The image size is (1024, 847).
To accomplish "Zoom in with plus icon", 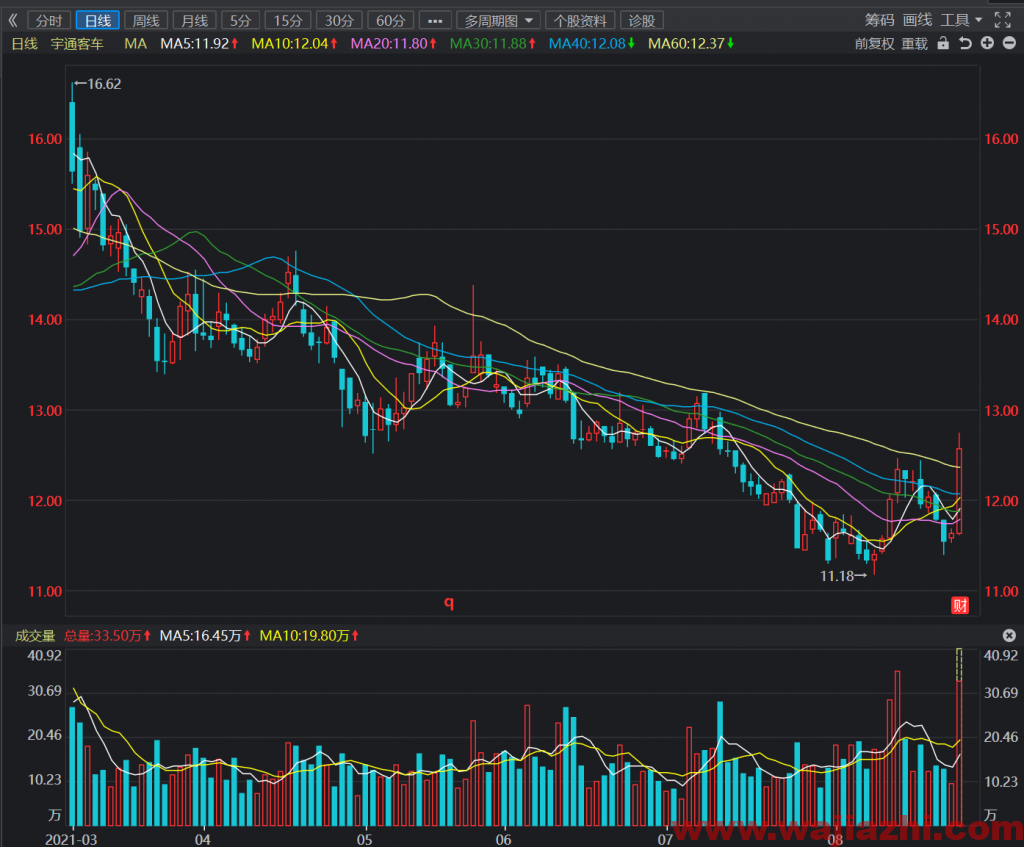I will 987,43.
